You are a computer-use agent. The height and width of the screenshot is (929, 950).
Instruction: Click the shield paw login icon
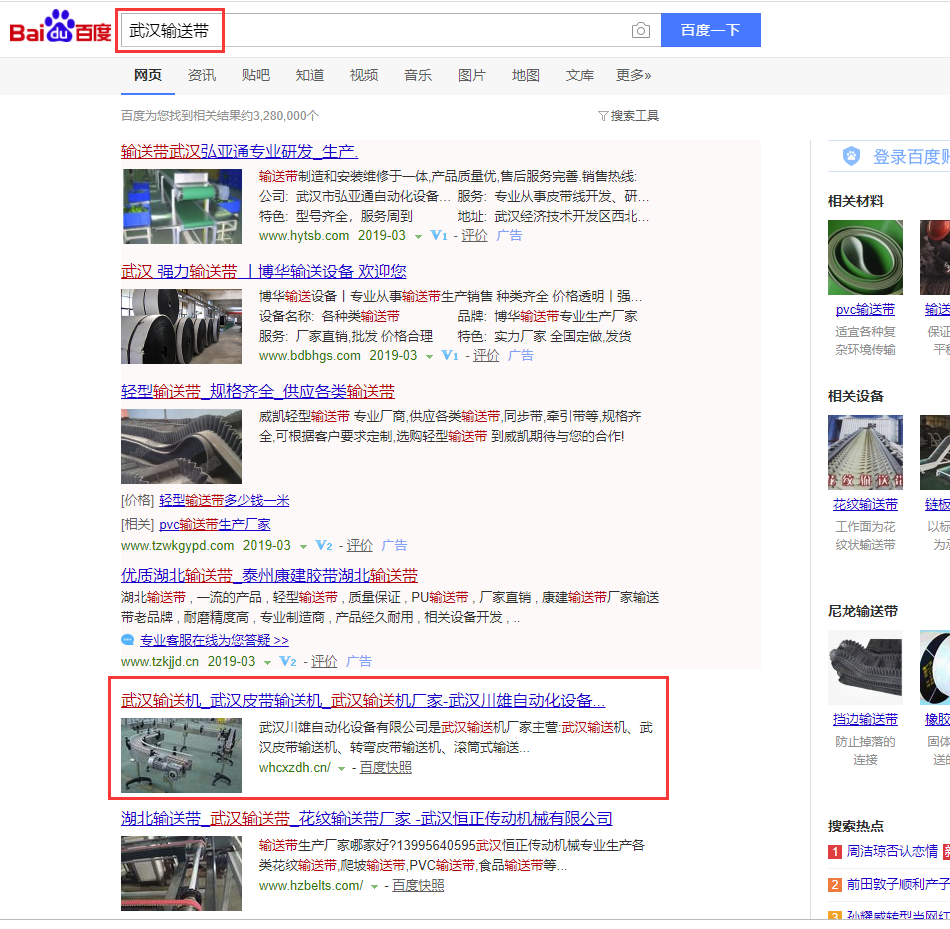[x=851, y=156]
